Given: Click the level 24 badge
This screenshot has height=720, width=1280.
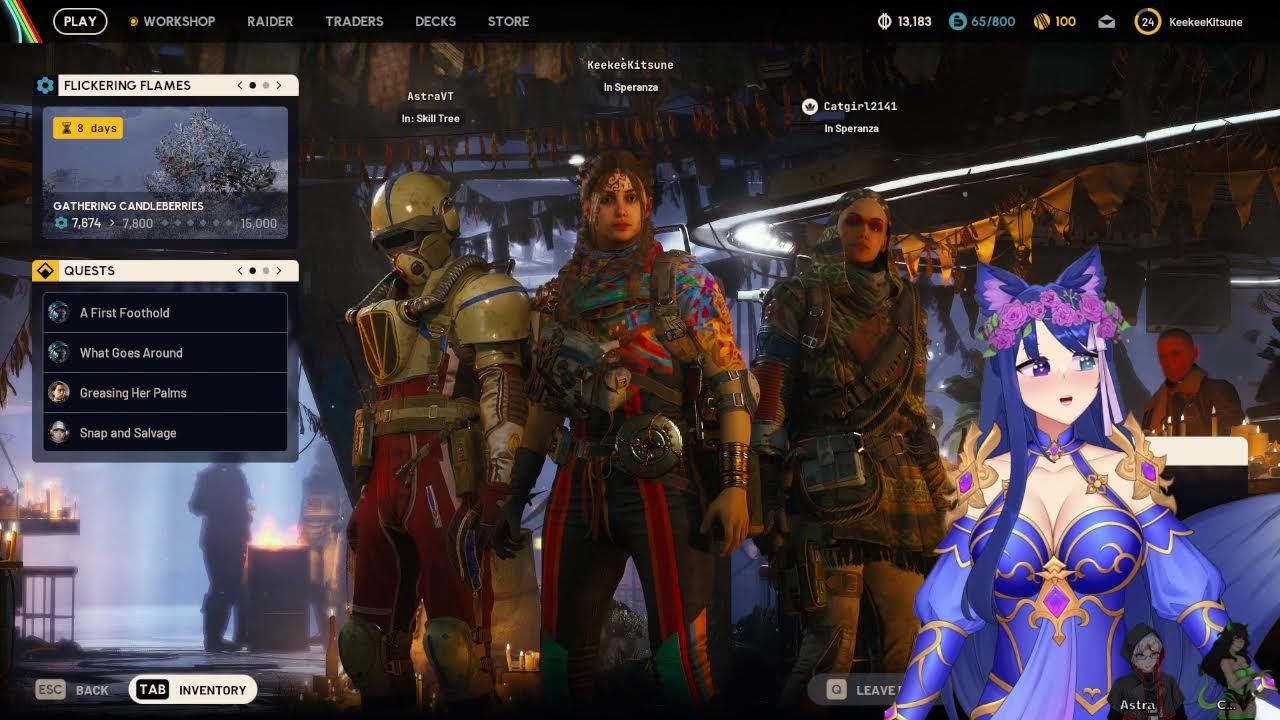Looking at the screenshot, I should pos(1147,21).
